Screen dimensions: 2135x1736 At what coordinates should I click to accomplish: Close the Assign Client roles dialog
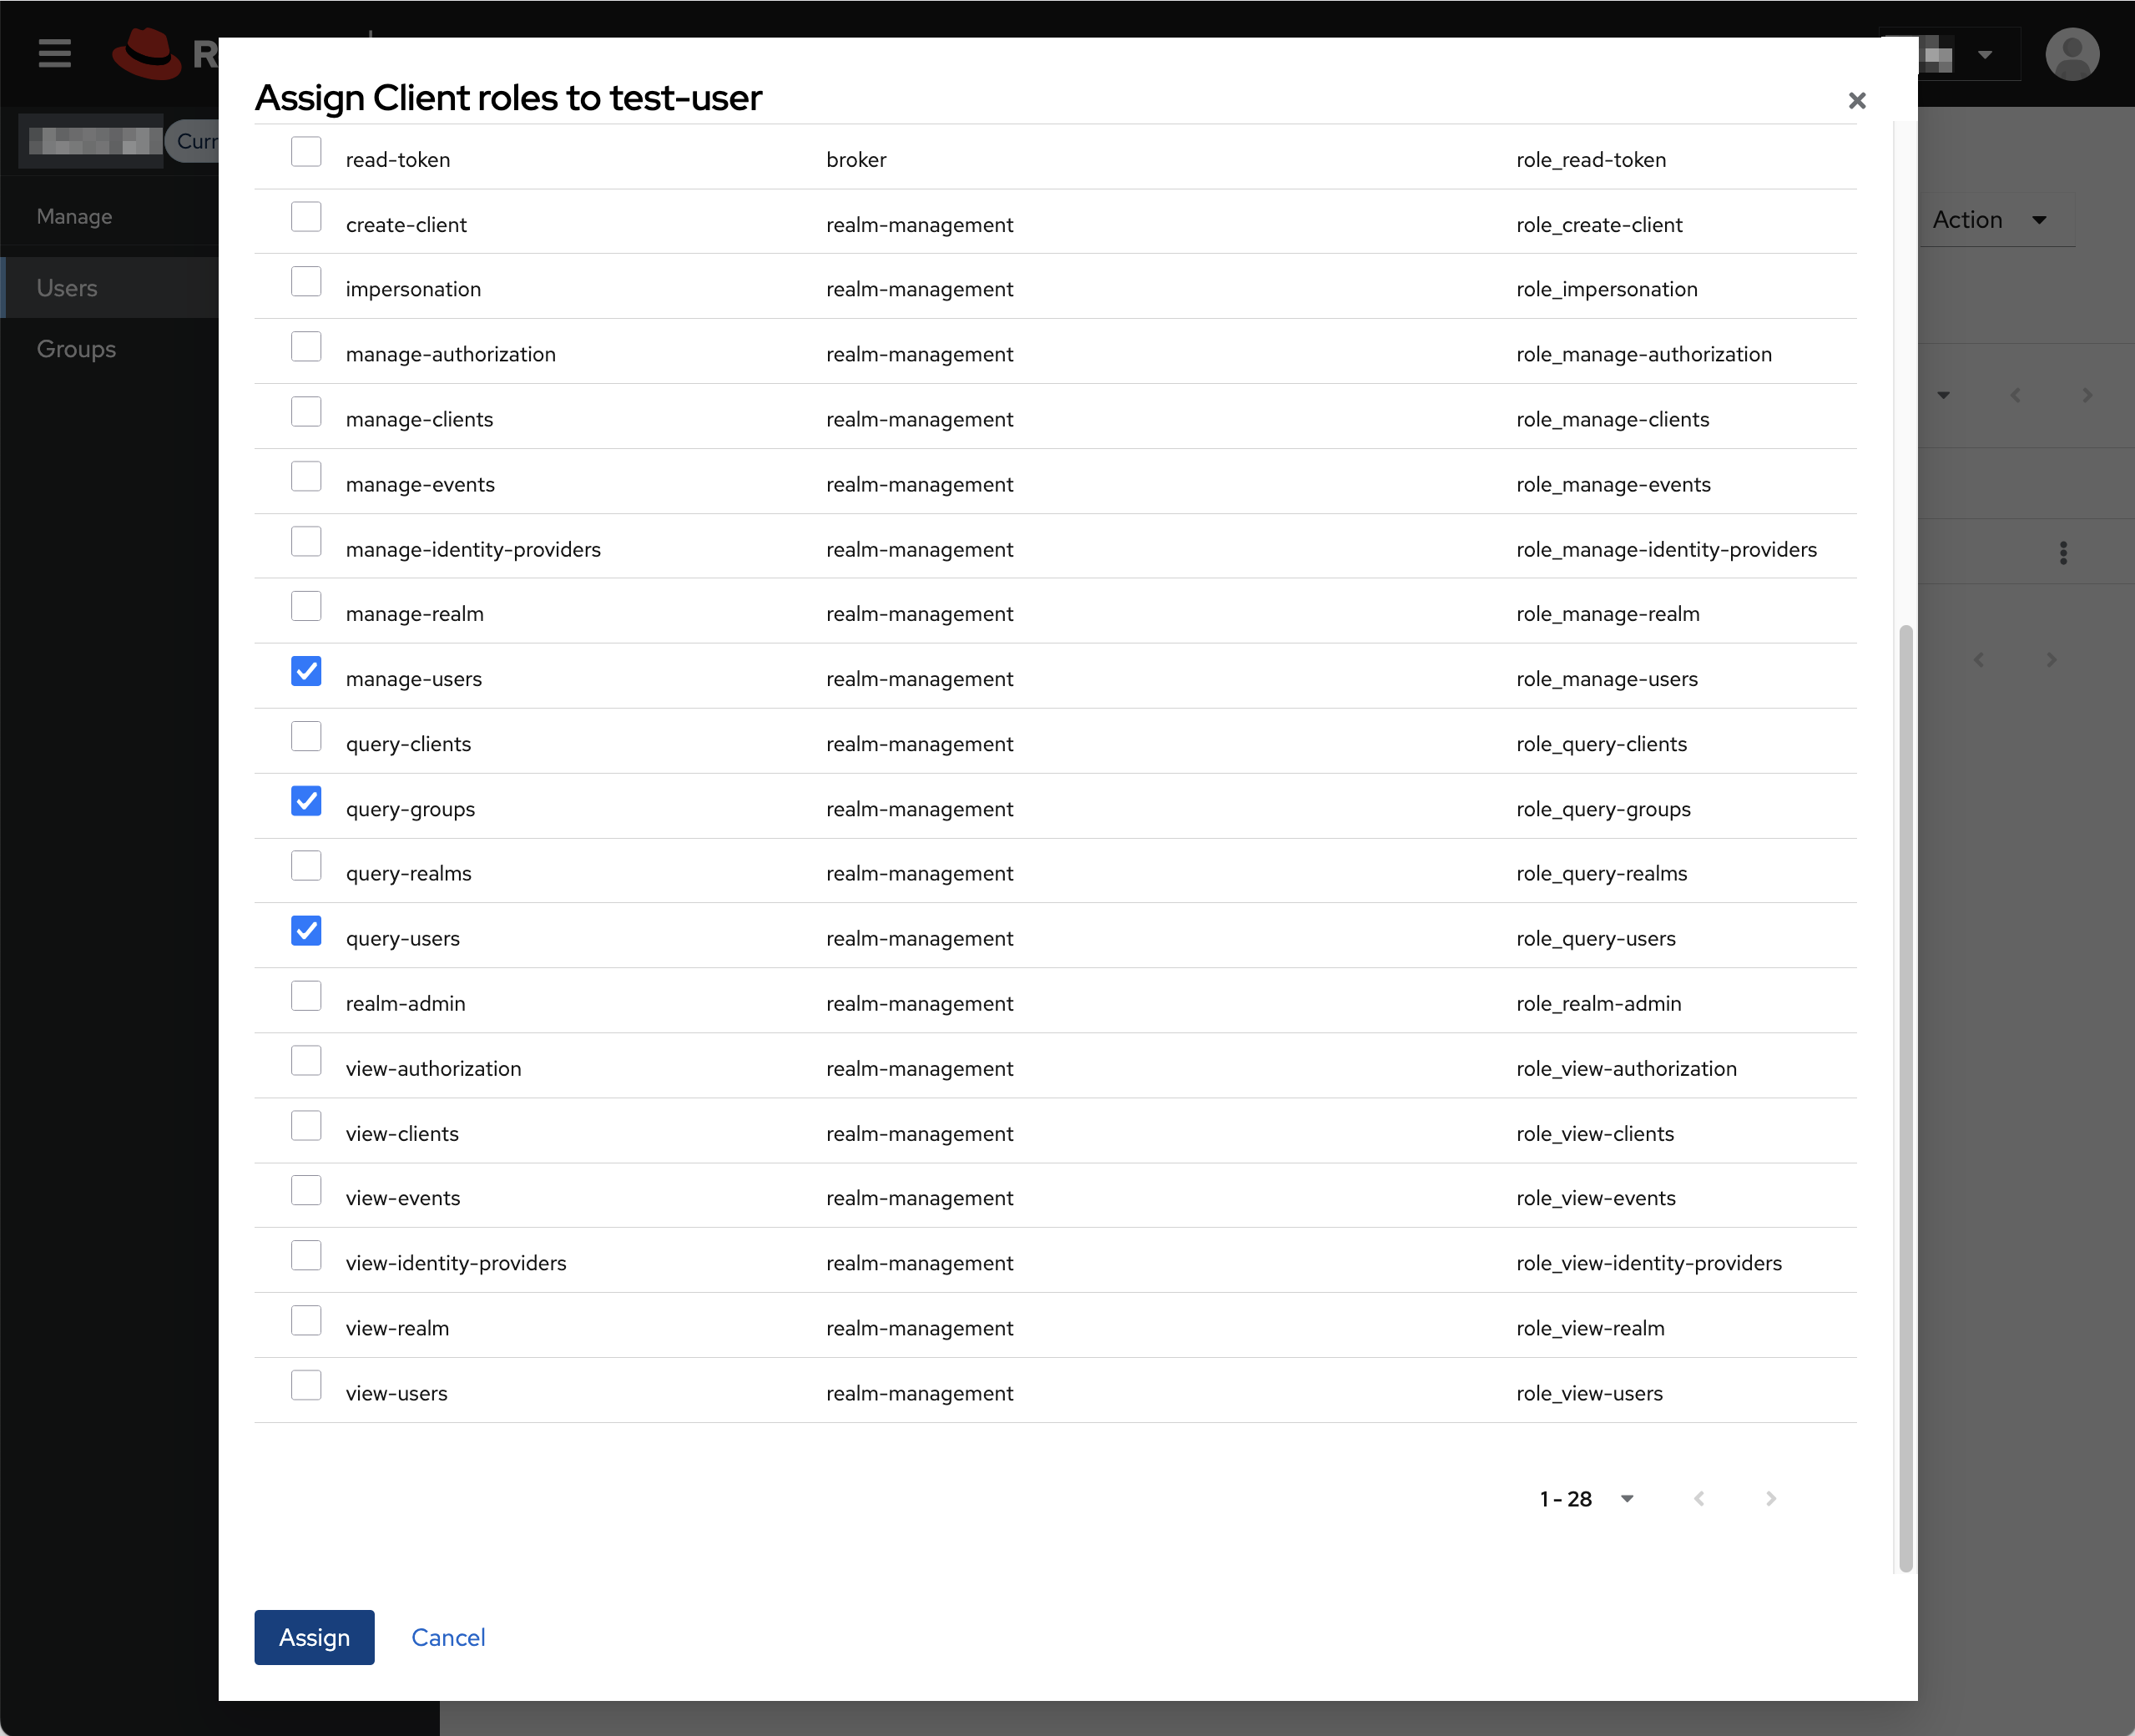click(x=1856, y=100)
